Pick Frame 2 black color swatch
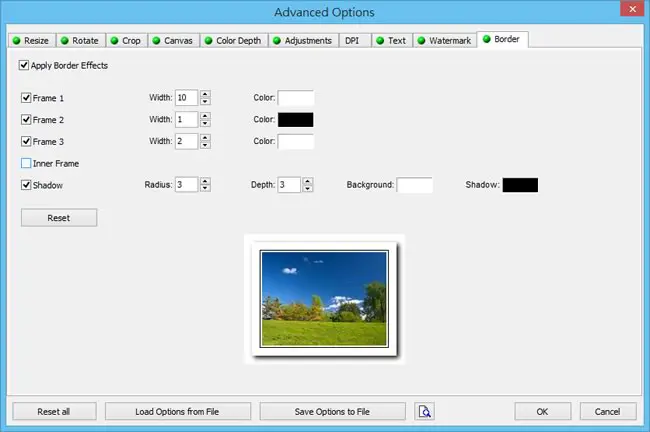This screenshot has width=650, height=432. pos(296,119)
